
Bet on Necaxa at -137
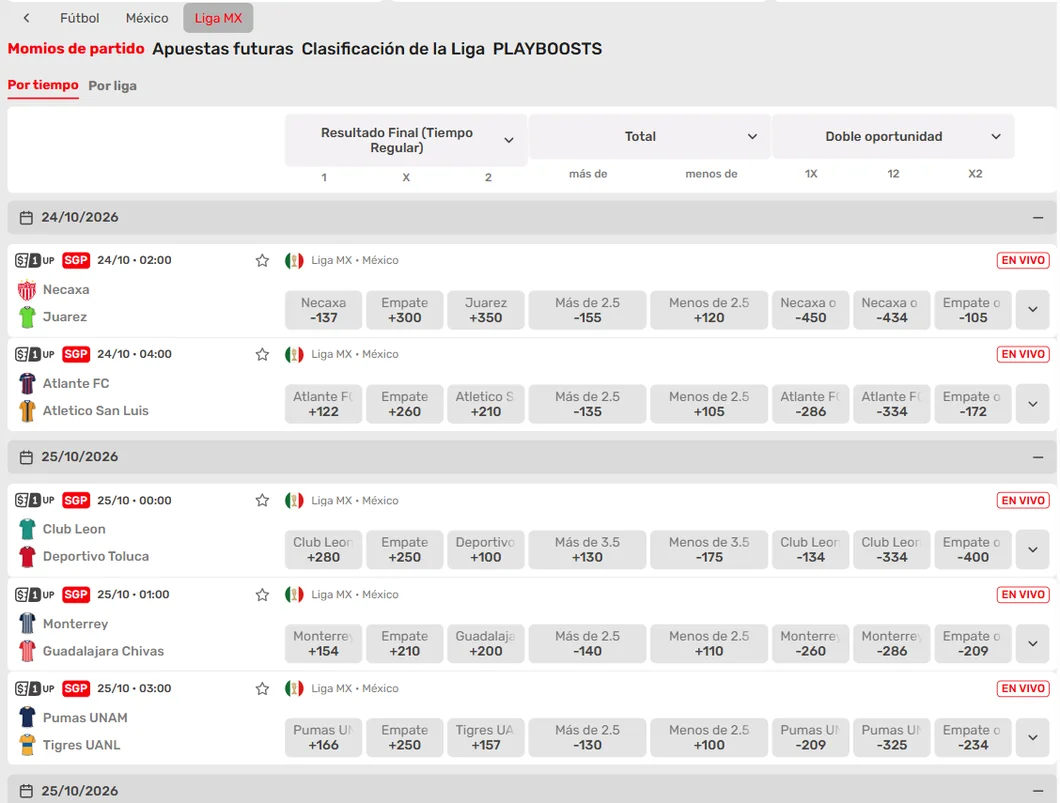[x=323, y=310]
